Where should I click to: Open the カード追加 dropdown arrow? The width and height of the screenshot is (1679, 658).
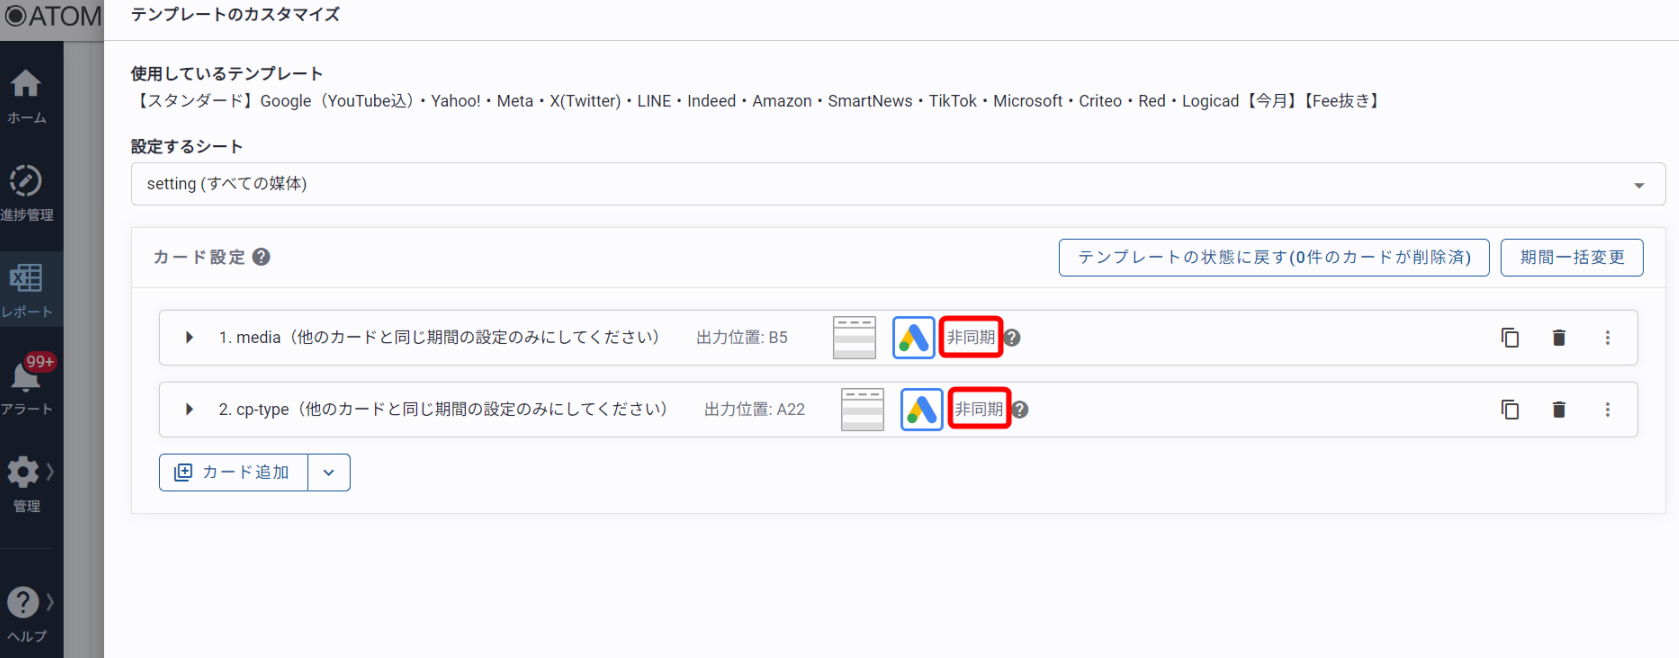click(329, 473)
